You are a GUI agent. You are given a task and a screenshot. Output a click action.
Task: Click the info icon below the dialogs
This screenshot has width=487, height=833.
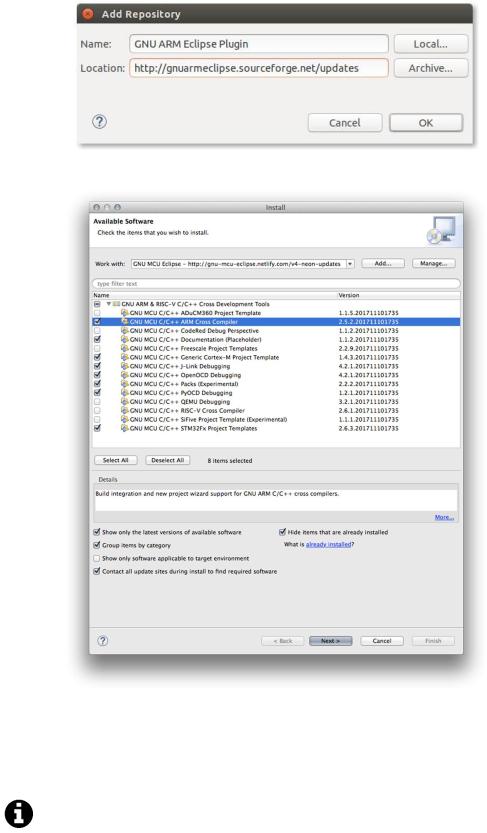(19, 814)
